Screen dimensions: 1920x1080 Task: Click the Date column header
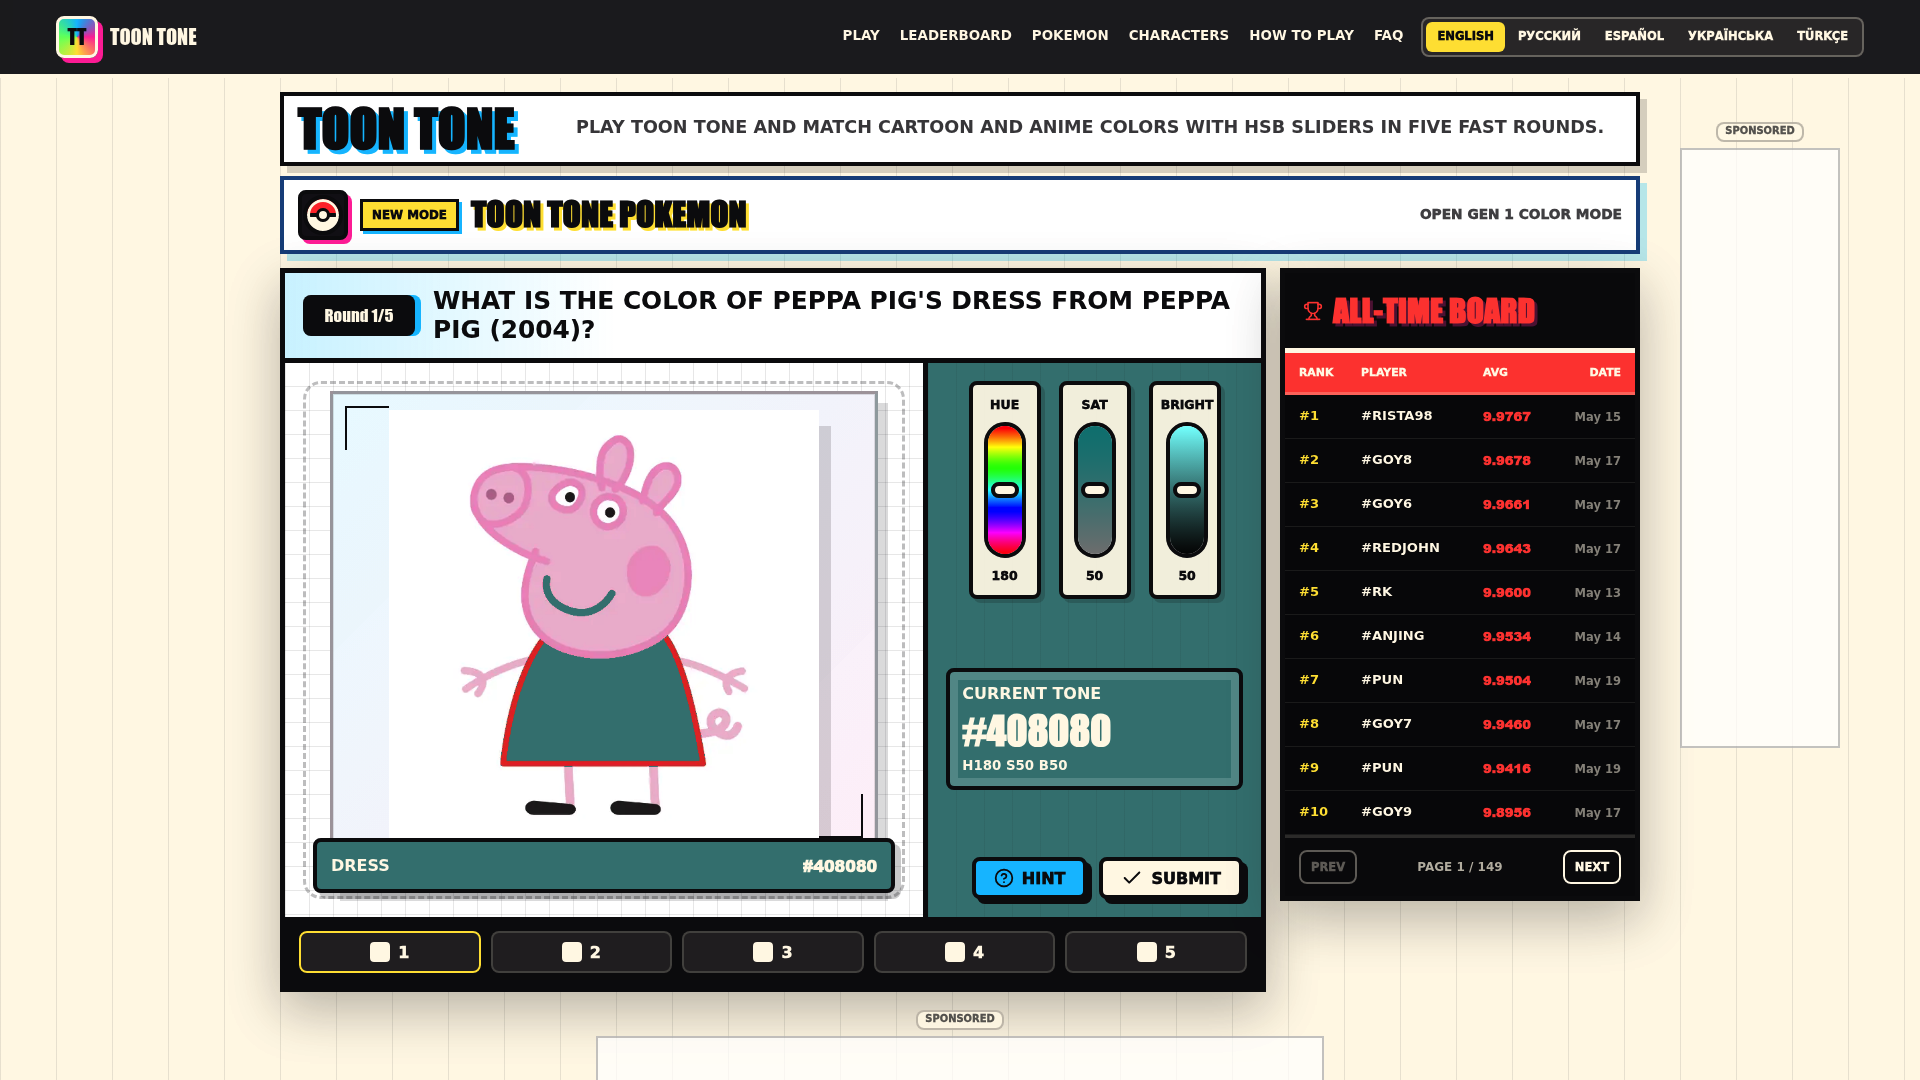1605,372
